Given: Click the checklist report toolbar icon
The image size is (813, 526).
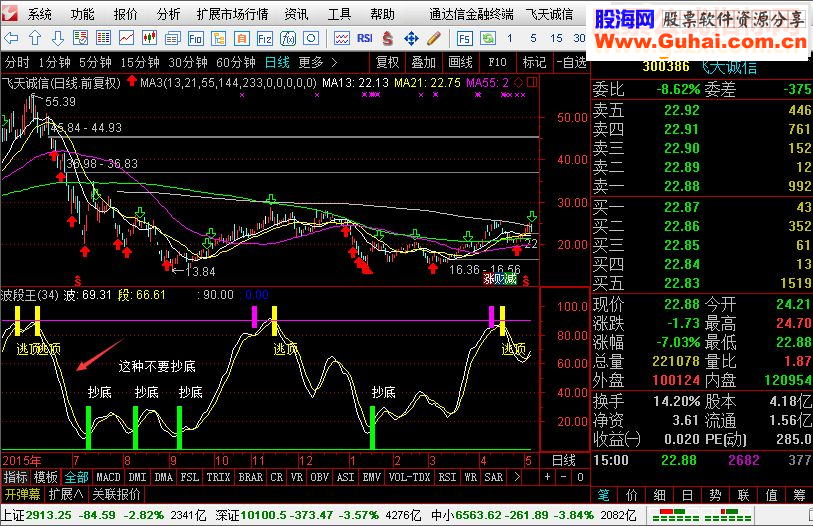Looking at the screenshot, I should click(80, 38).
